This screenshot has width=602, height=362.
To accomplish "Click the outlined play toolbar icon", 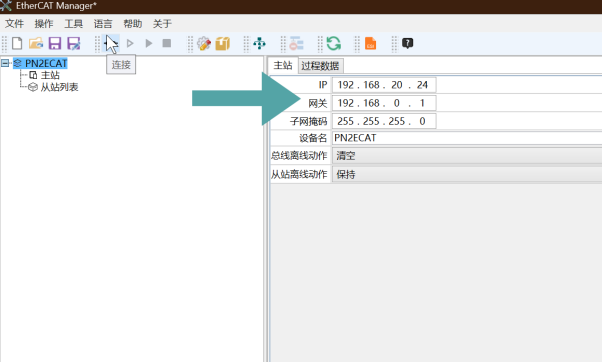I will point(130,43).
